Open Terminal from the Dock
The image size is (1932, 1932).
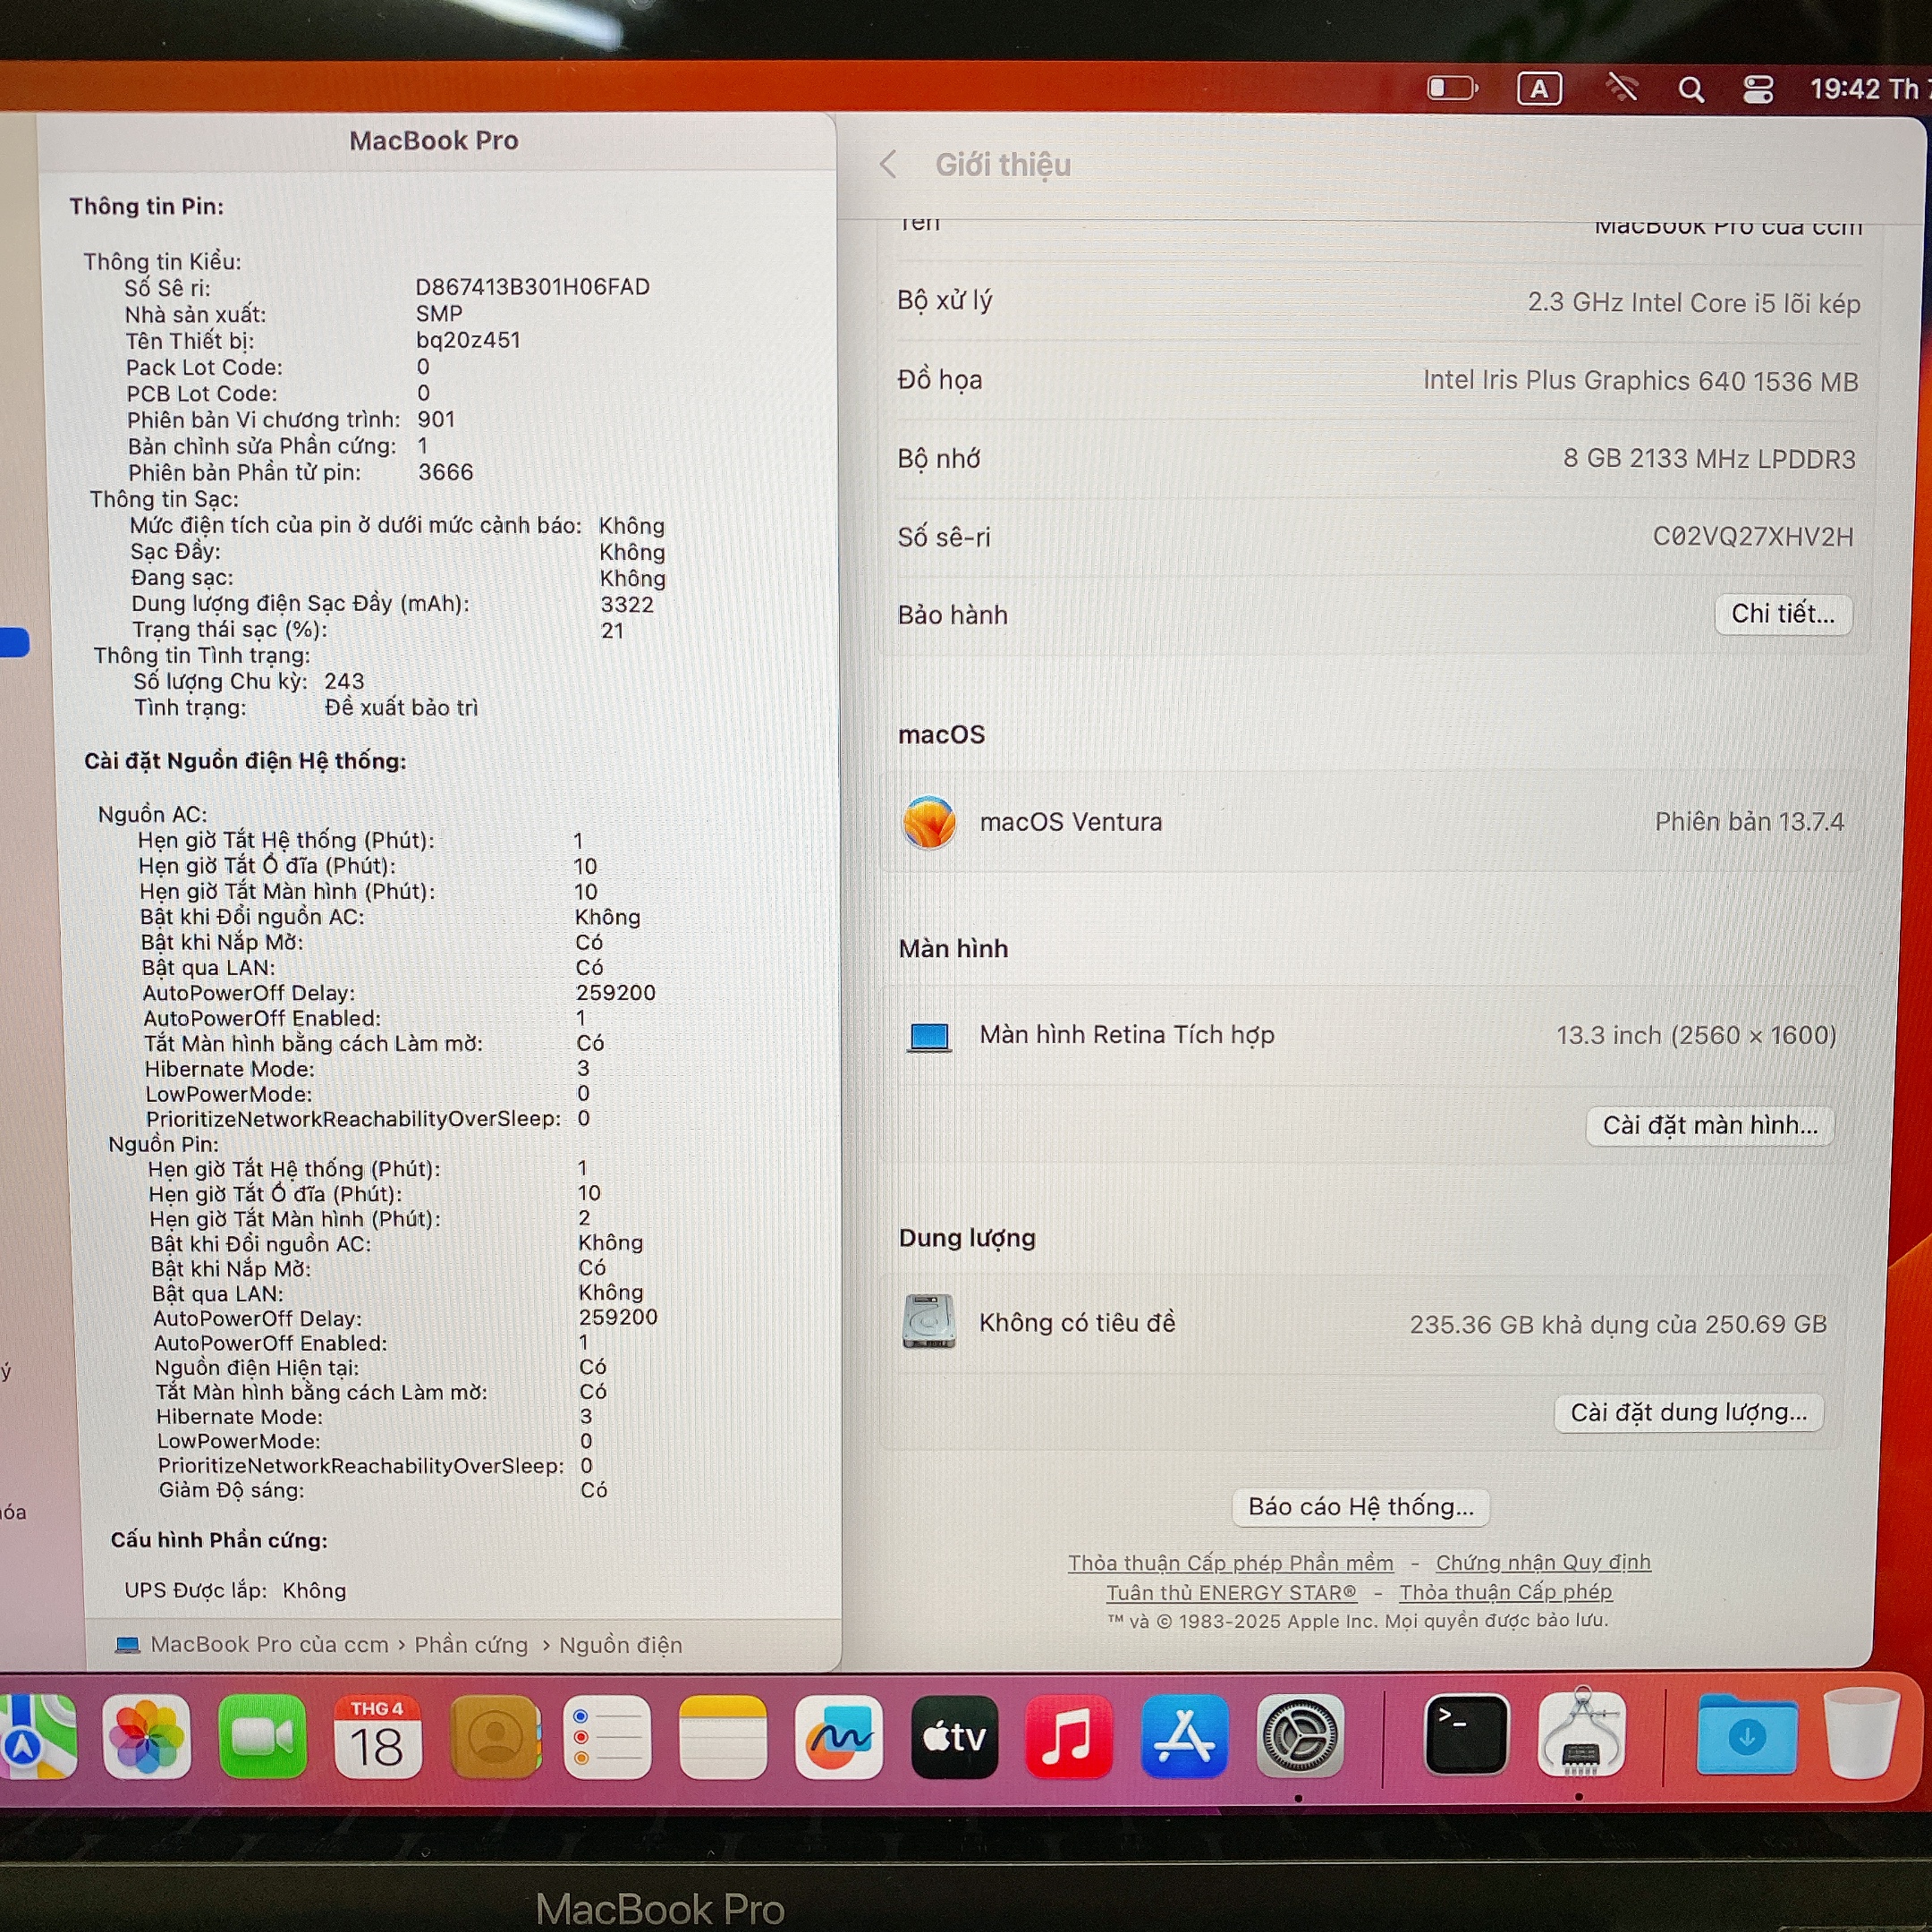click(x=1465, y=1735)
